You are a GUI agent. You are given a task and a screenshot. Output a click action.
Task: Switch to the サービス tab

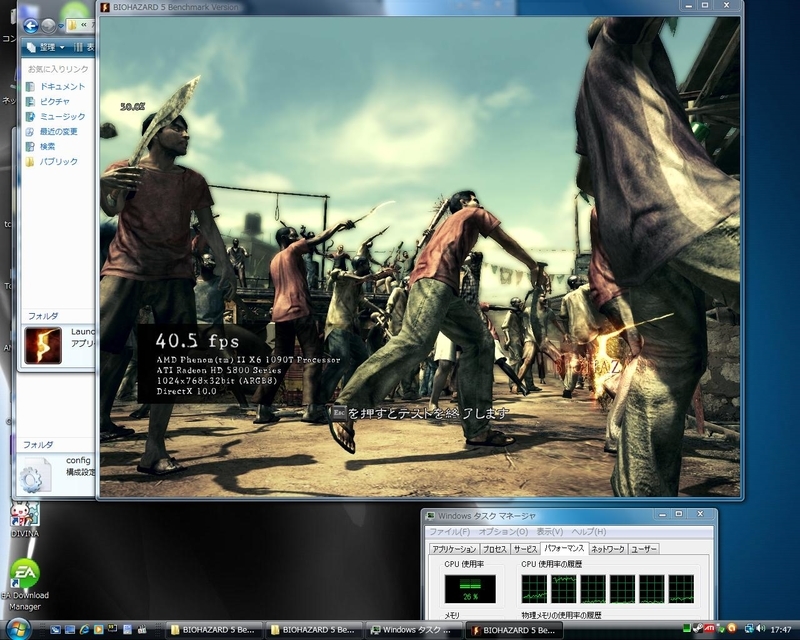tap(525, 549)
